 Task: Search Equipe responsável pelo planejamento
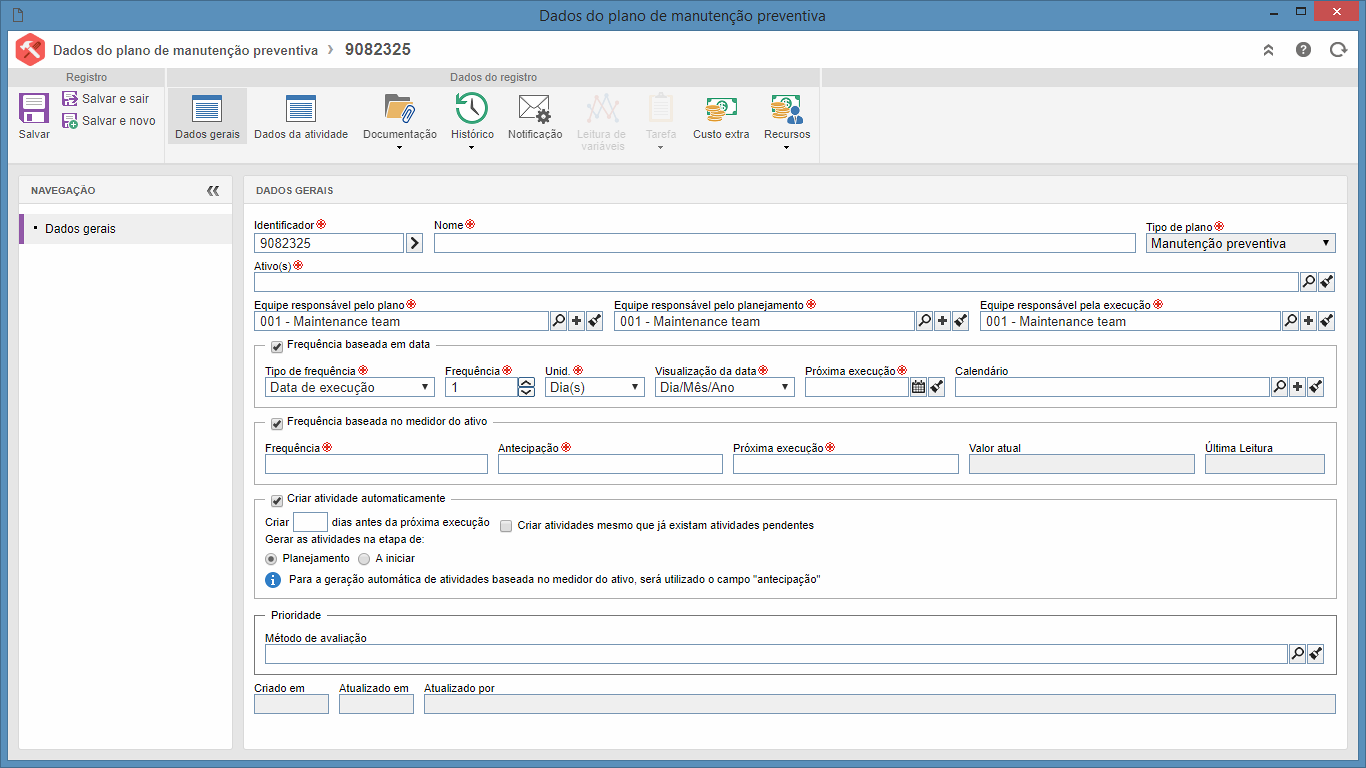click(x=924, y=321)
